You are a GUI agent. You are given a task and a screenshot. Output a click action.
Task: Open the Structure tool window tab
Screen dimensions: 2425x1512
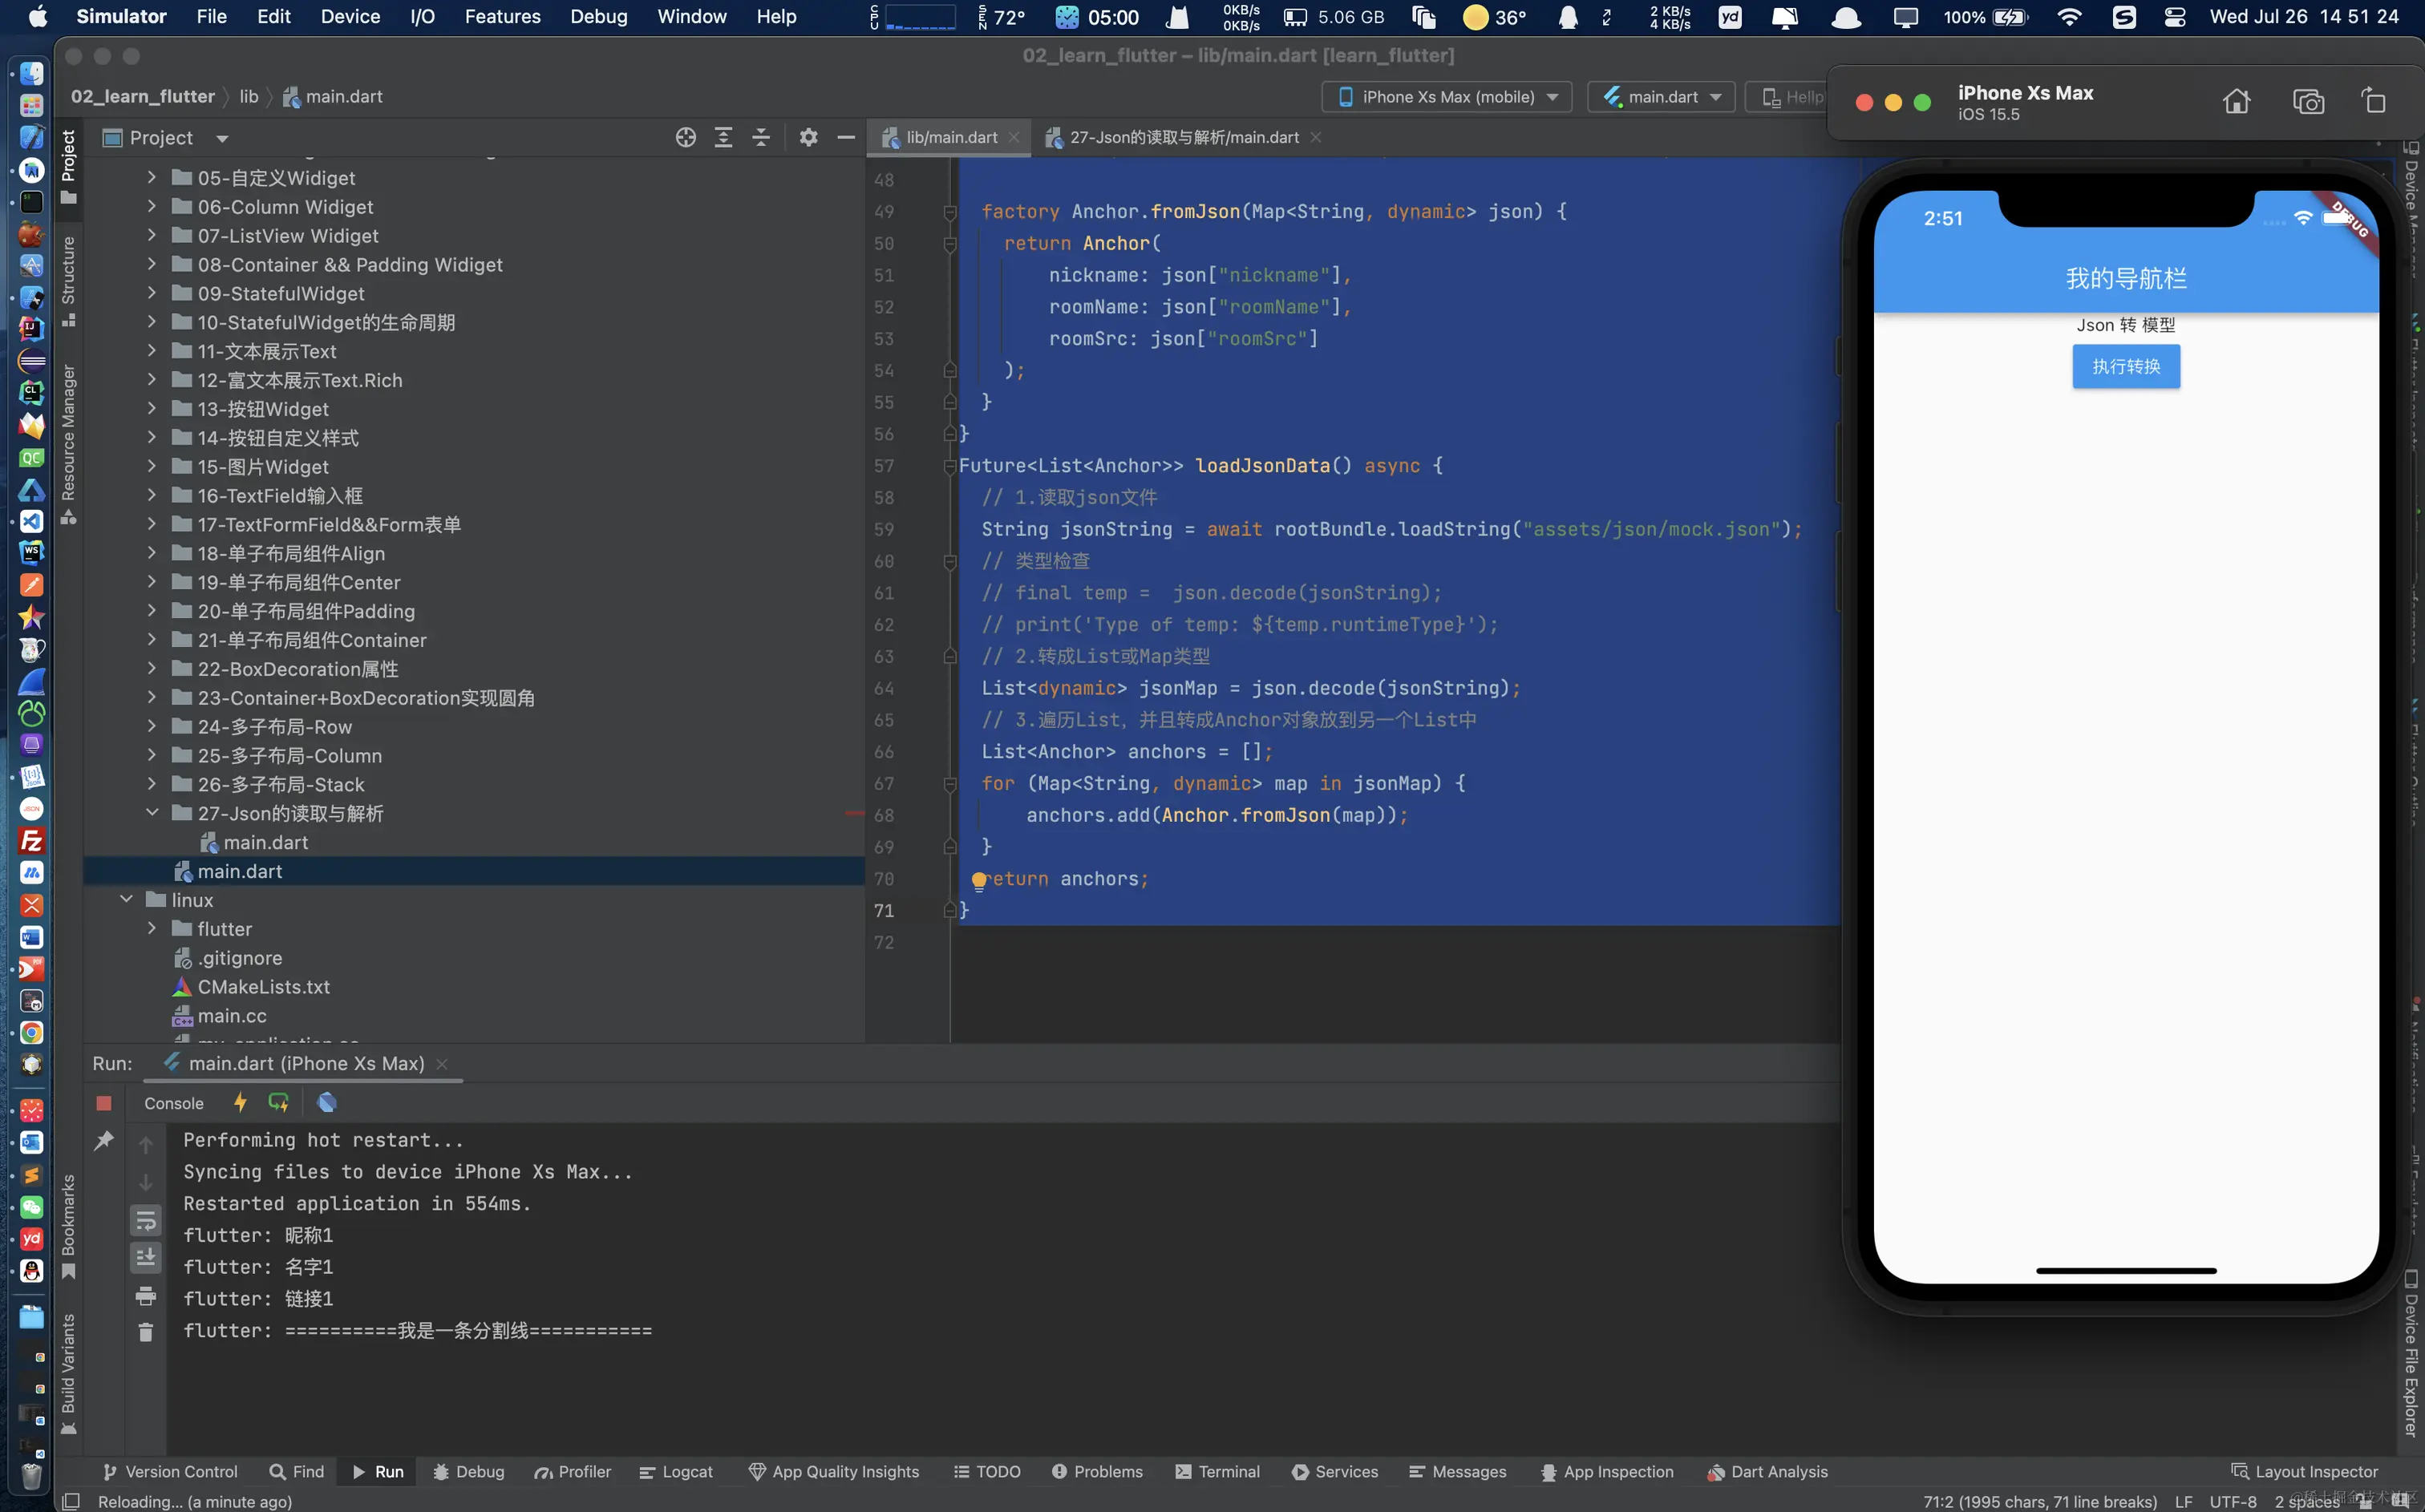tap(68, 281)
